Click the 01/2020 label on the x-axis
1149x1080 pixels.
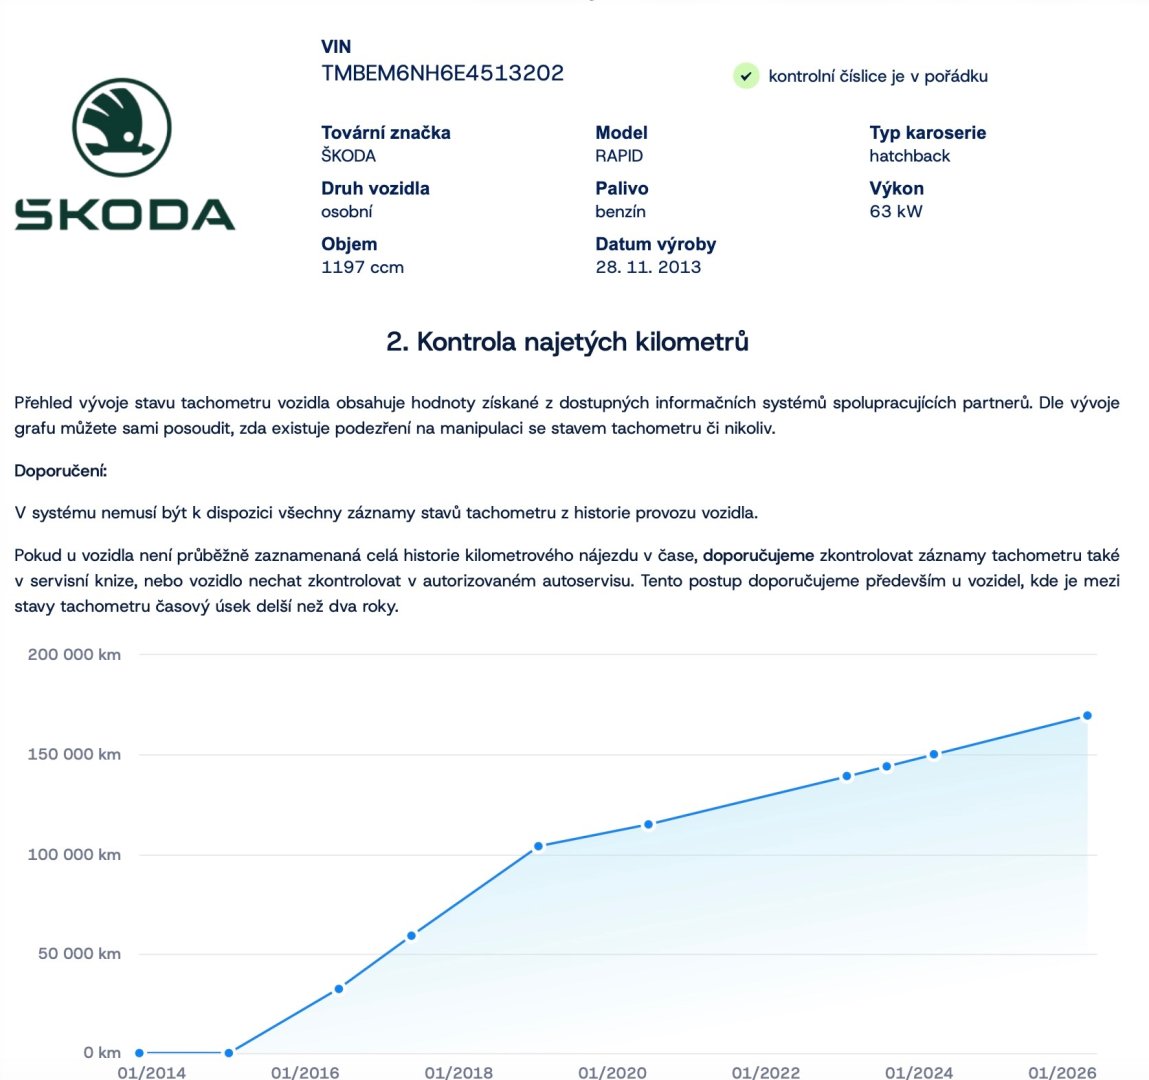[x=612, y=1072]
